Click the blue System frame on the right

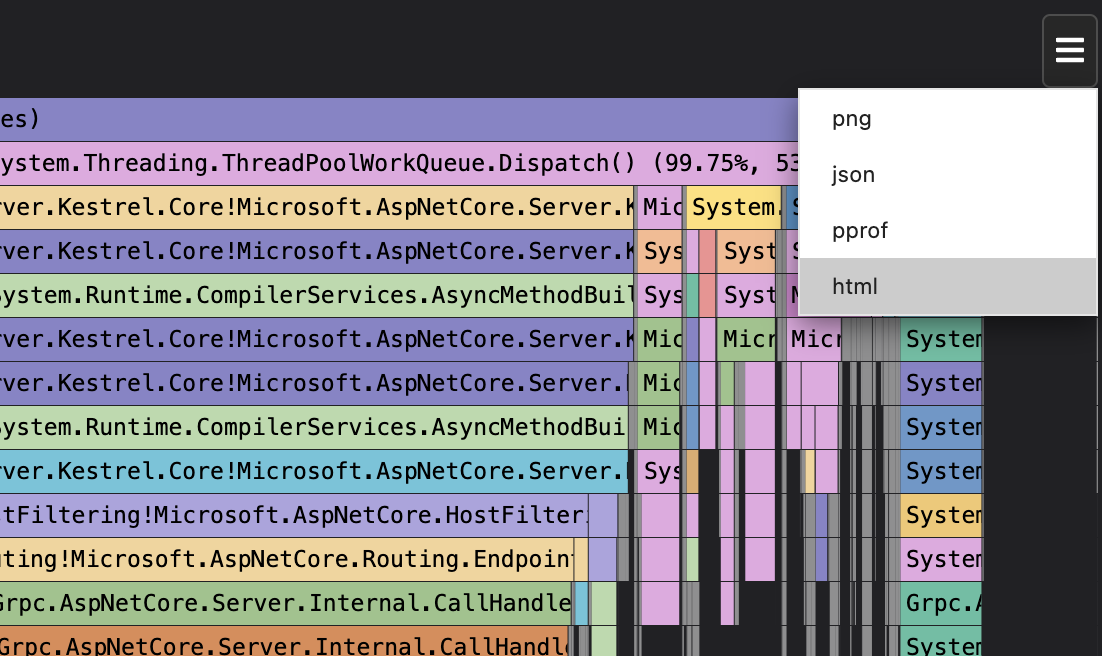940,427
